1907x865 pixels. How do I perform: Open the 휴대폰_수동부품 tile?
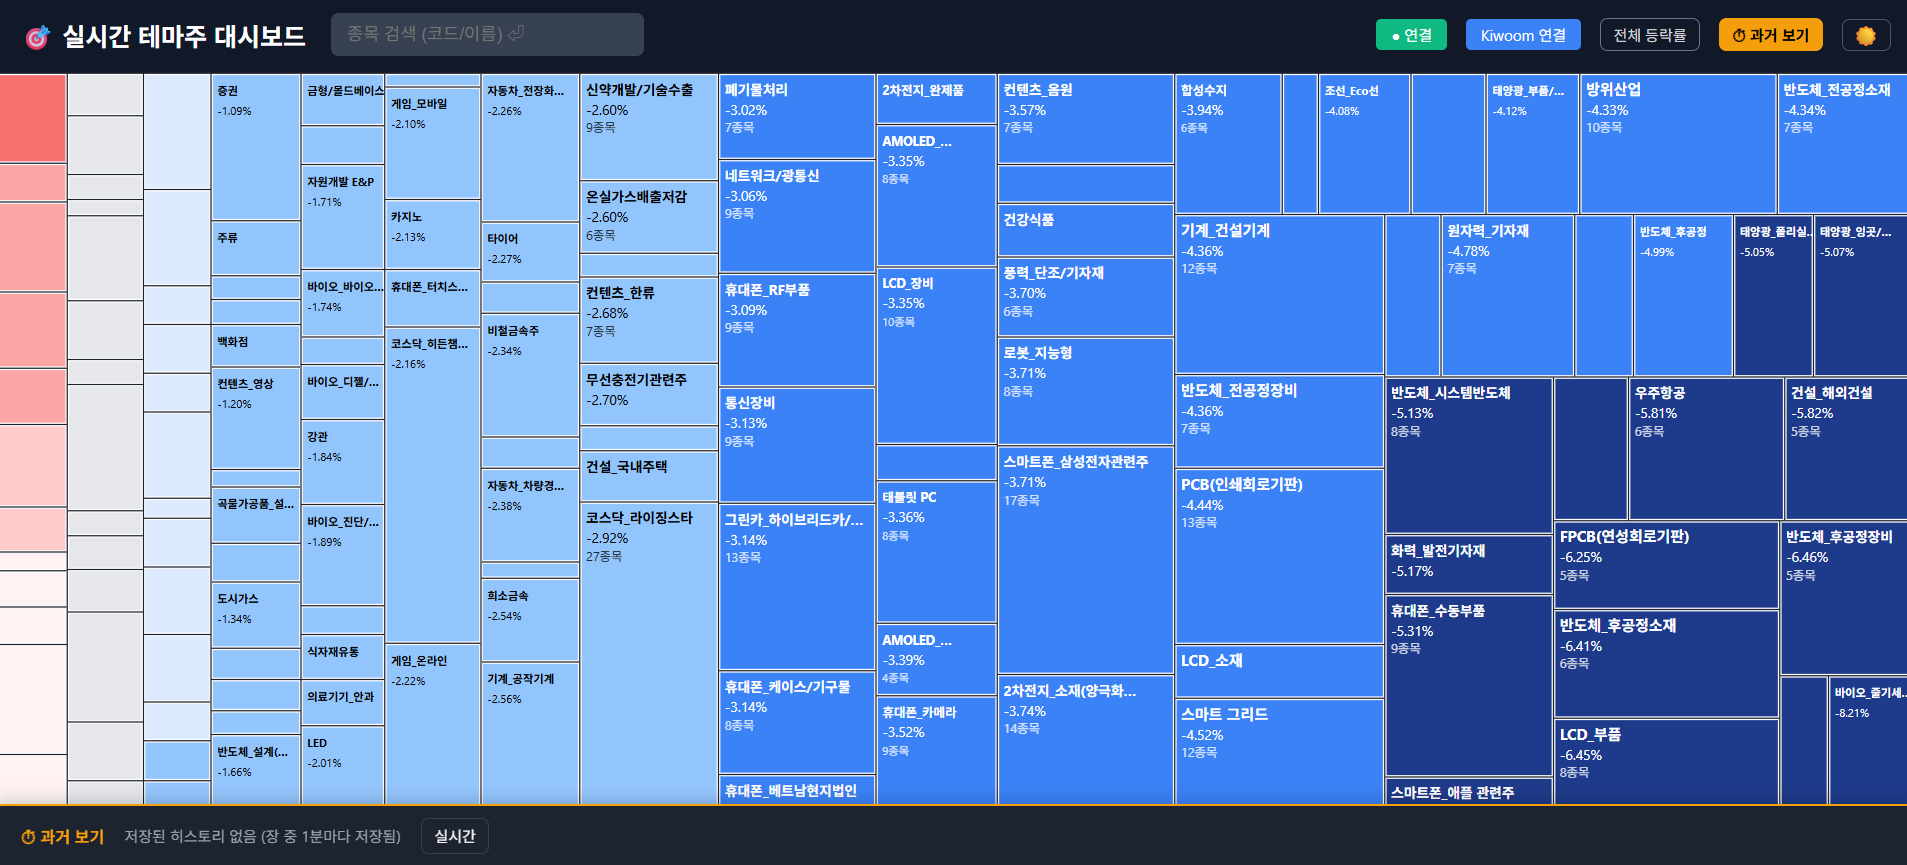pyautogui.click(x=1469, y=685)
